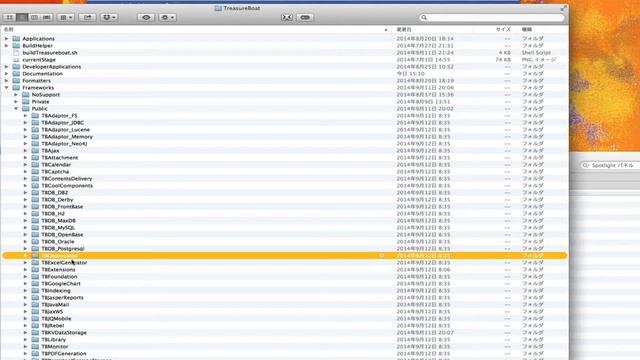Expand the TBAjax folder
This screenshot has width=640, height=360.
coord(25,151)
